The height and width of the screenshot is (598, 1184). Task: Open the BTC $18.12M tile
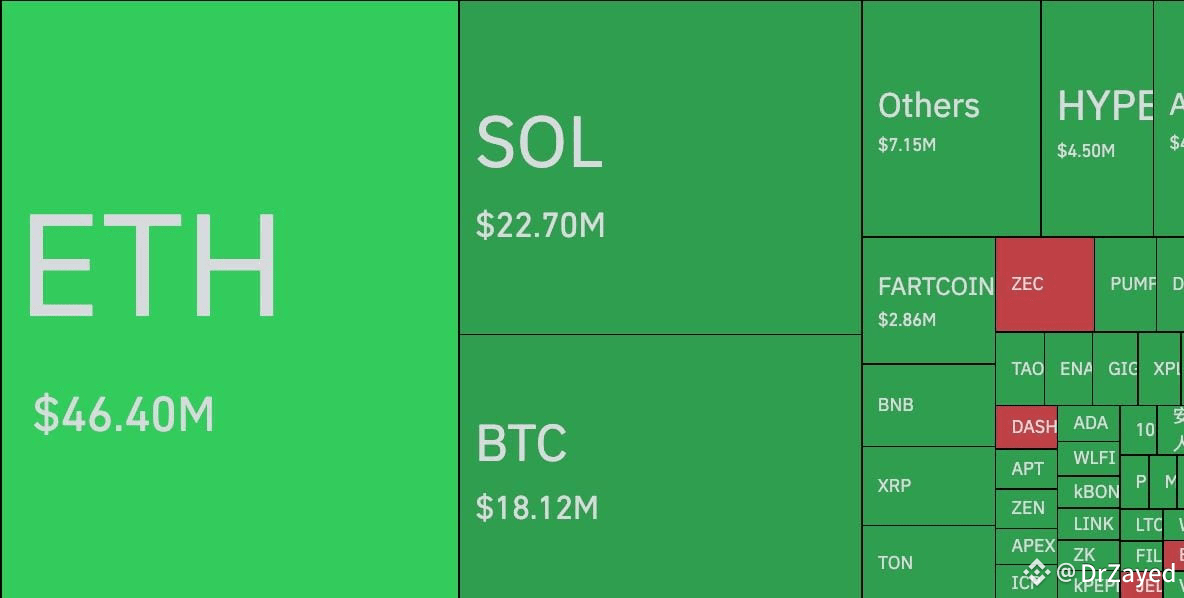[x=660, y=466]
